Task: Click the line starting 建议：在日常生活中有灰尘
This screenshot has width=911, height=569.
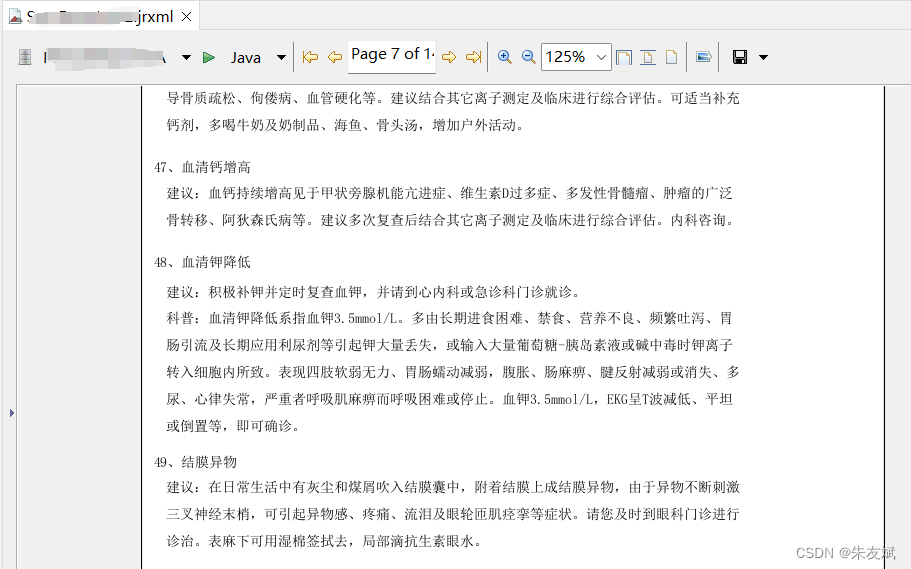Action: click(453, 487)
